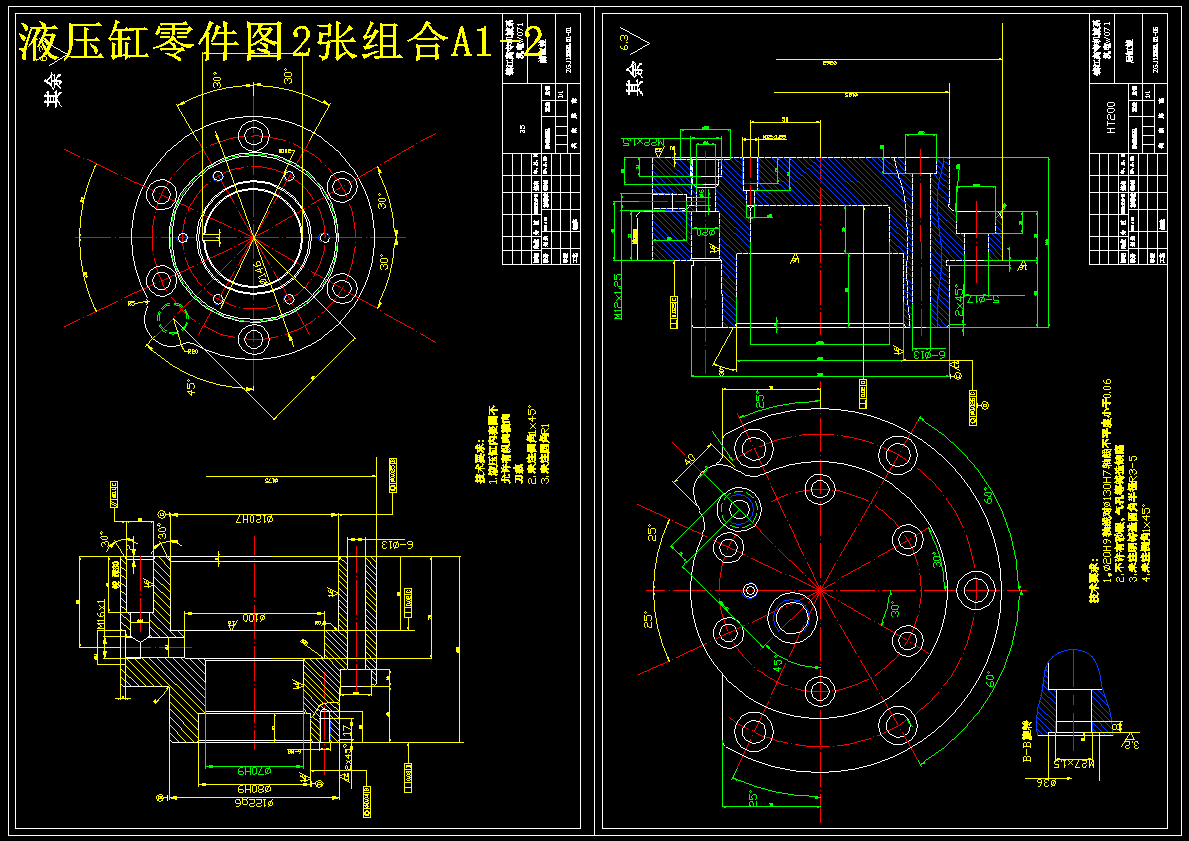The height and width of the screenshot is (841, 1189).
Task: Select the 35 material text in left title block
Action: pyautogui.click(x=522, y=129)
